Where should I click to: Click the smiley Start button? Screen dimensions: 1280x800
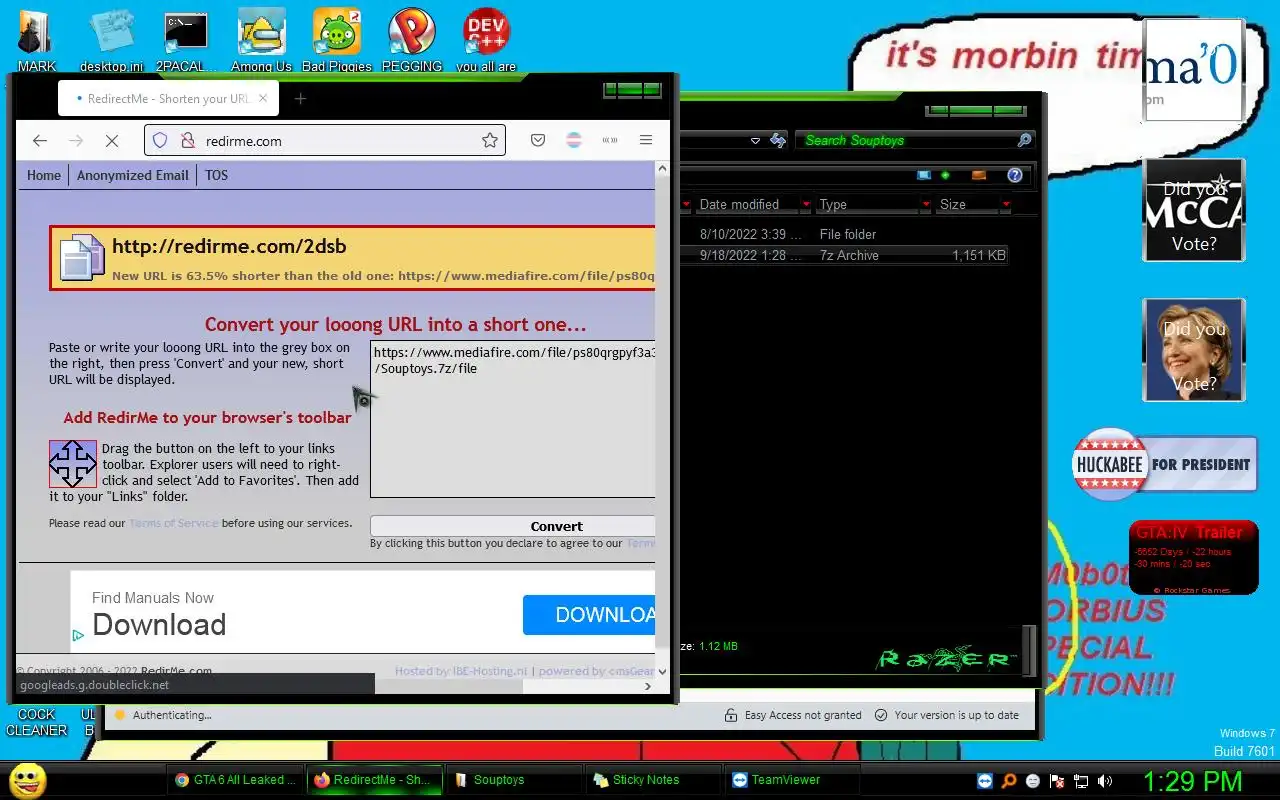coord(28,780)
